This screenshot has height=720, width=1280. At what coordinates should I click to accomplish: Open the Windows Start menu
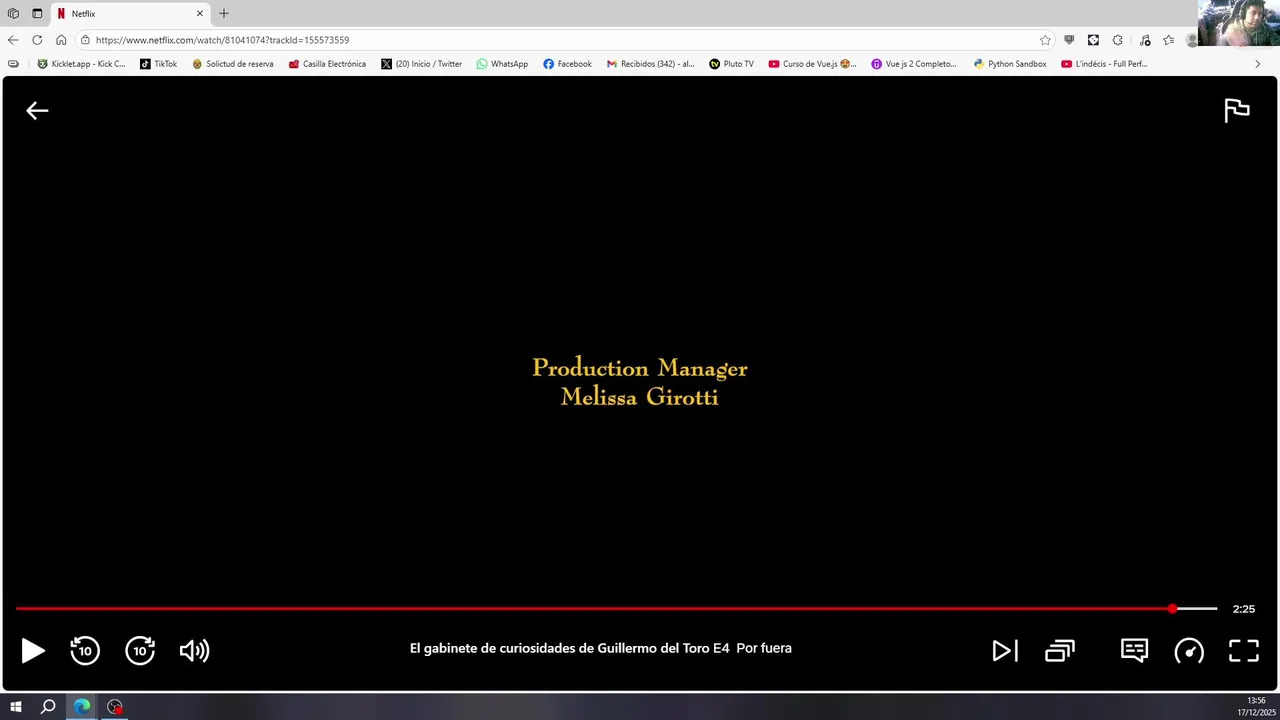pos(15,707)
